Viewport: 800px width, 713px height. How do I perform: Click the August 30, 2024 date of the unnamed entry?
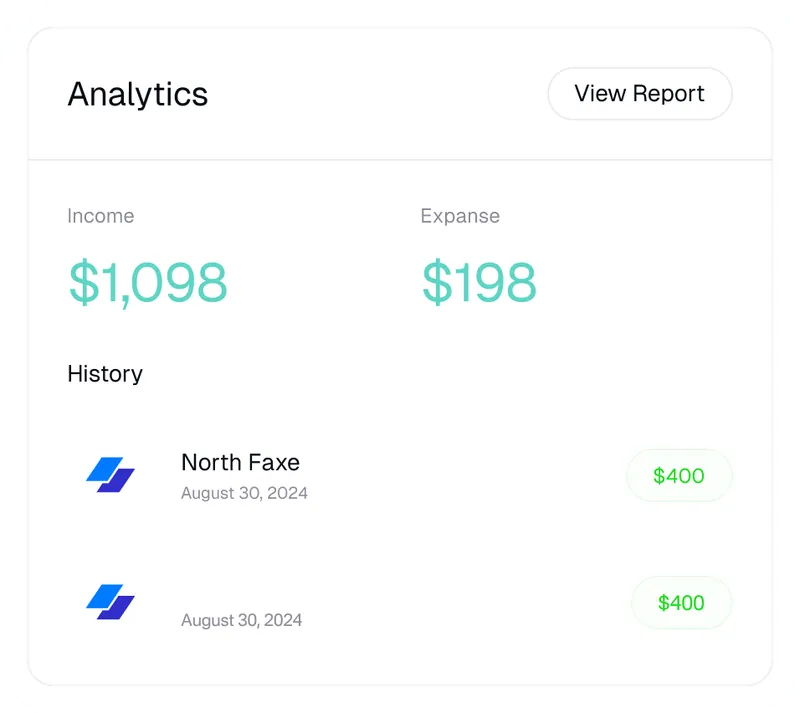pos(241,620)
